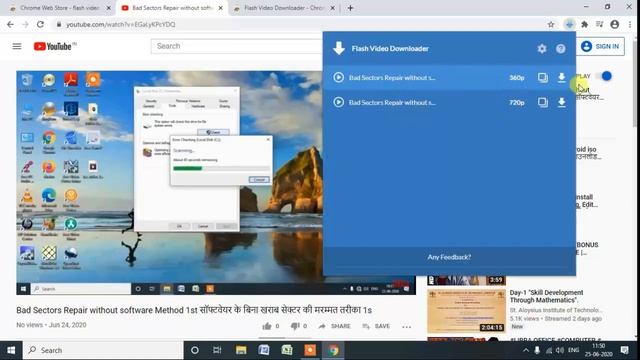Screen dimensions: 640x360
Task: Open Chrome from the taskbar
Action: 333,350
